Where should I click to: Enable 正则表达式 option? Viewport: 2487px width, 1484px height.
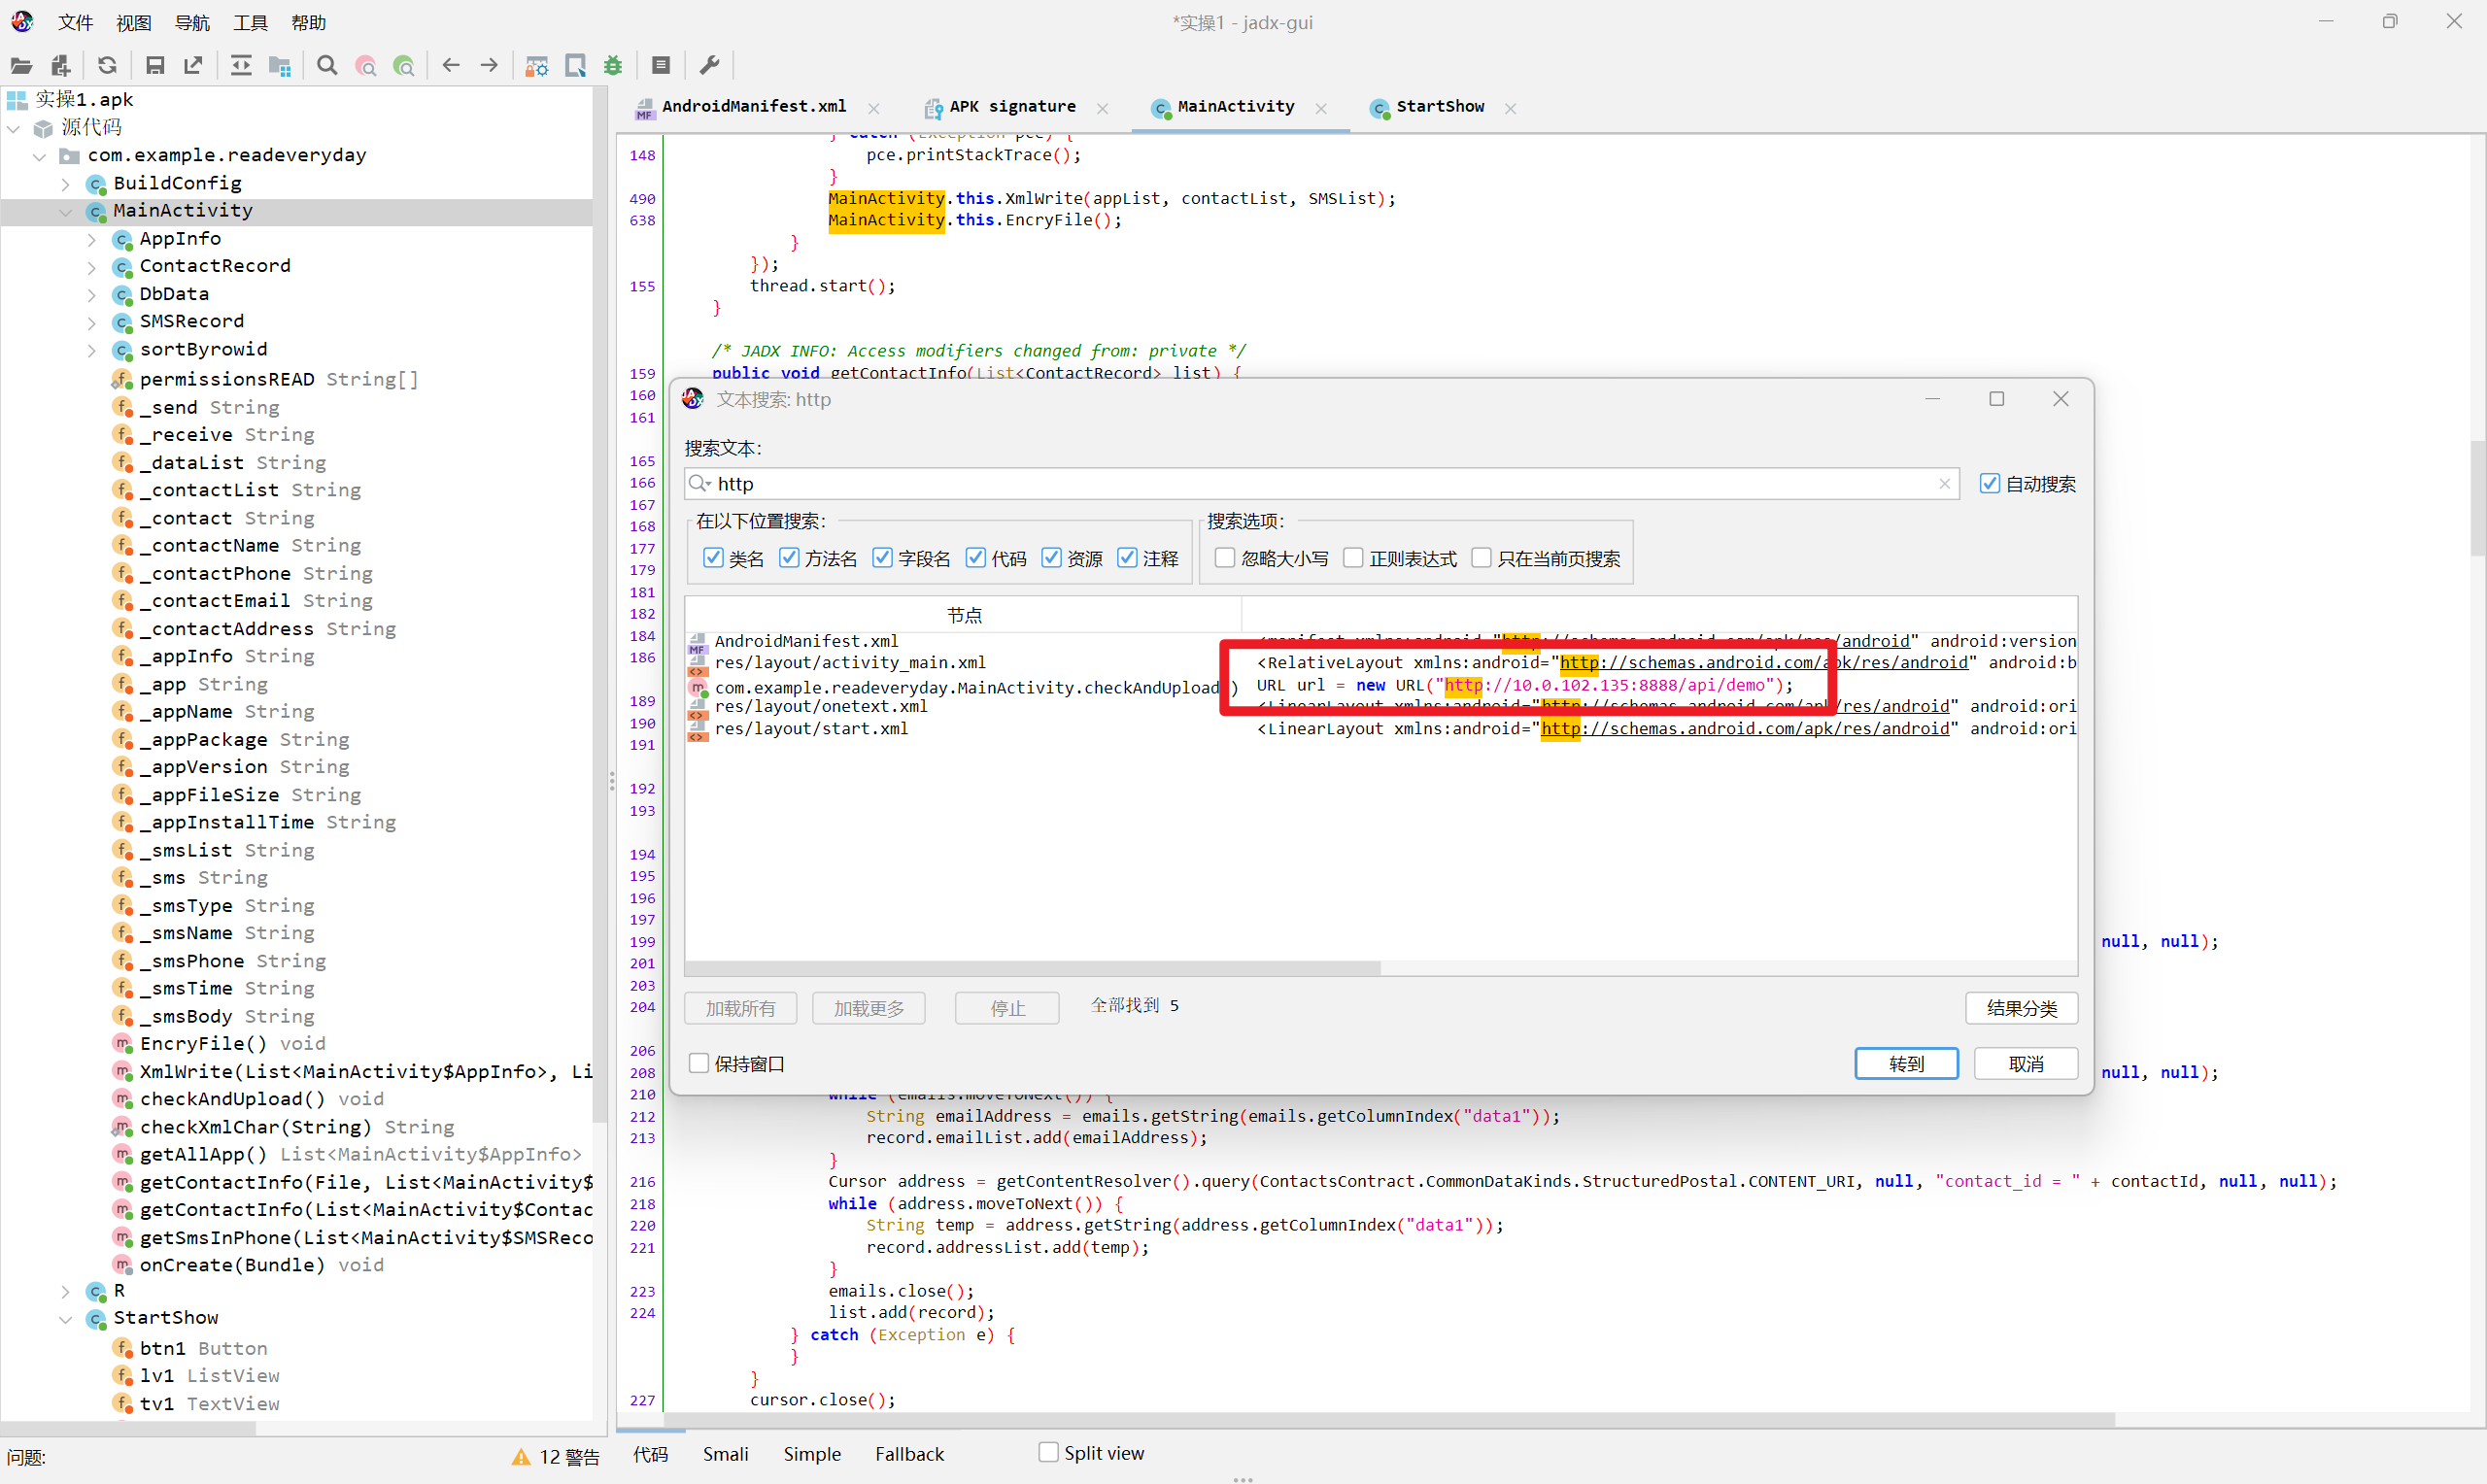tap(1353, 558)
